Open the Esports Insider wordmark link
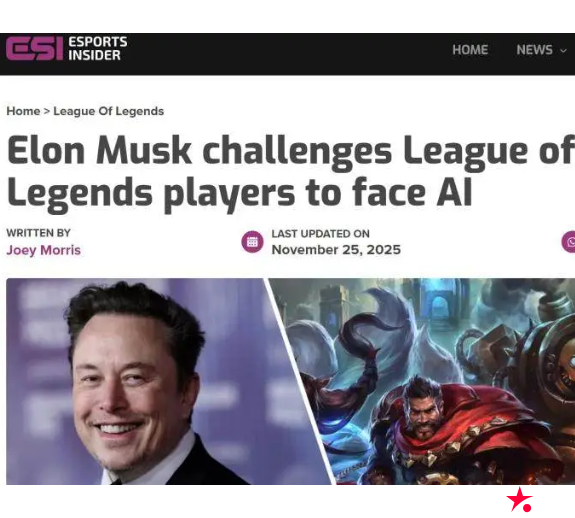Image resolution: width=575 pixels, height=518 pixels. tap(98, 48)
